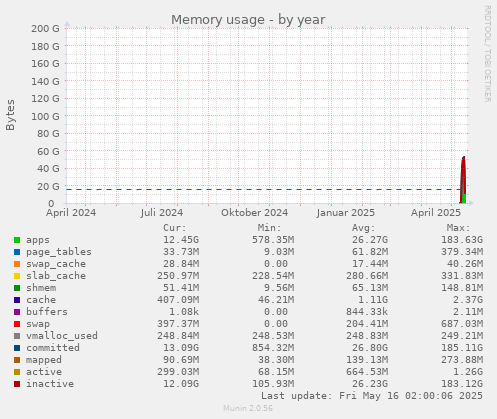Click swap max value 687.03M
The image size is (497, 419).
462,324
